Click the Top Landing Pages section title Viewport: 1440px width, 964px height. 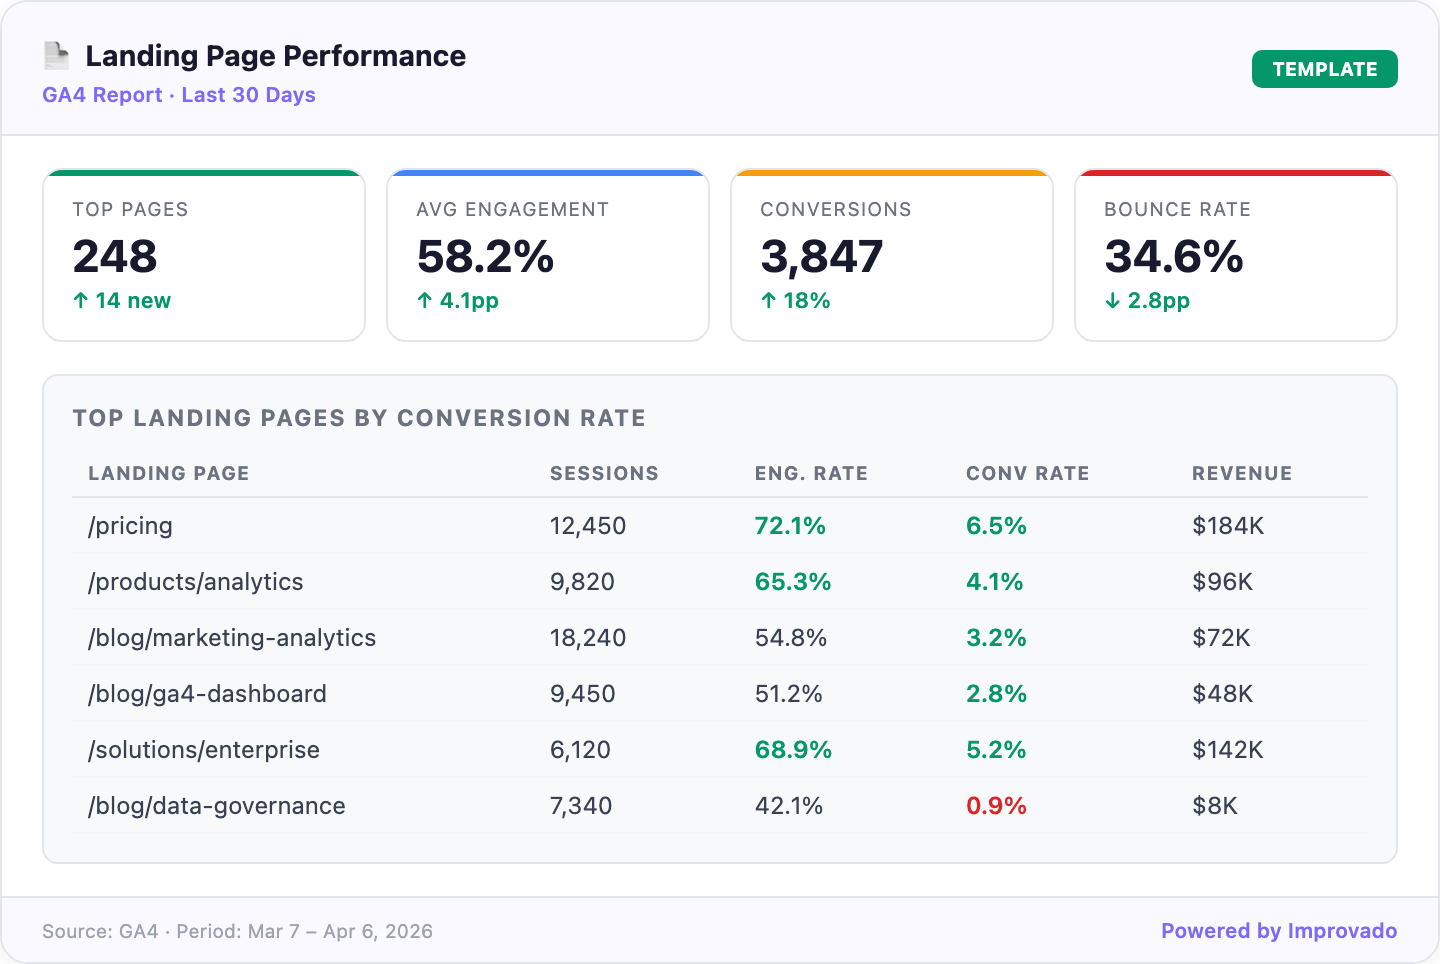click(358, 418)
